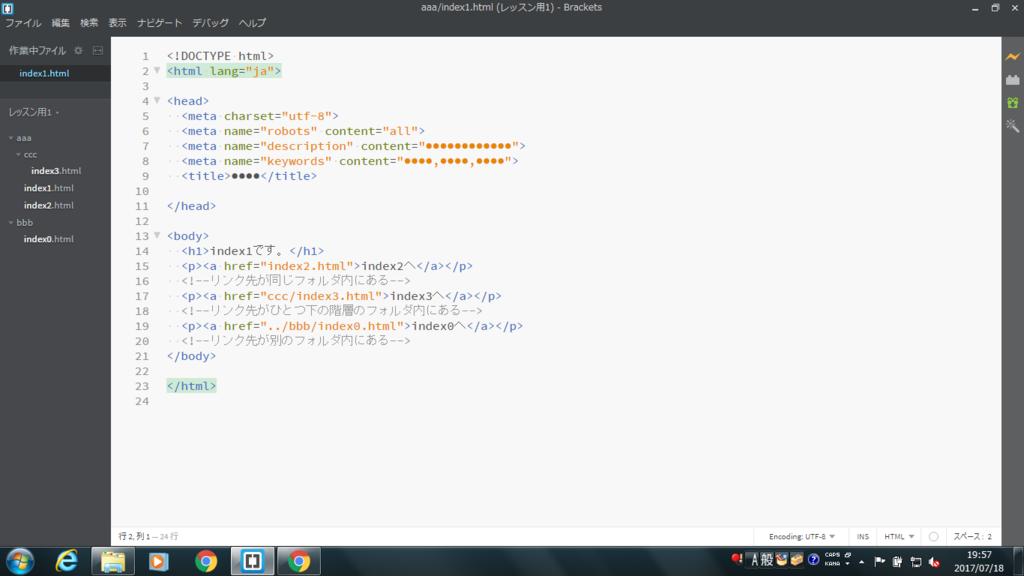Click the href "ccc/index3.html" string
The width and height of the screenshot is (1024, 576).
click(321, 296)
